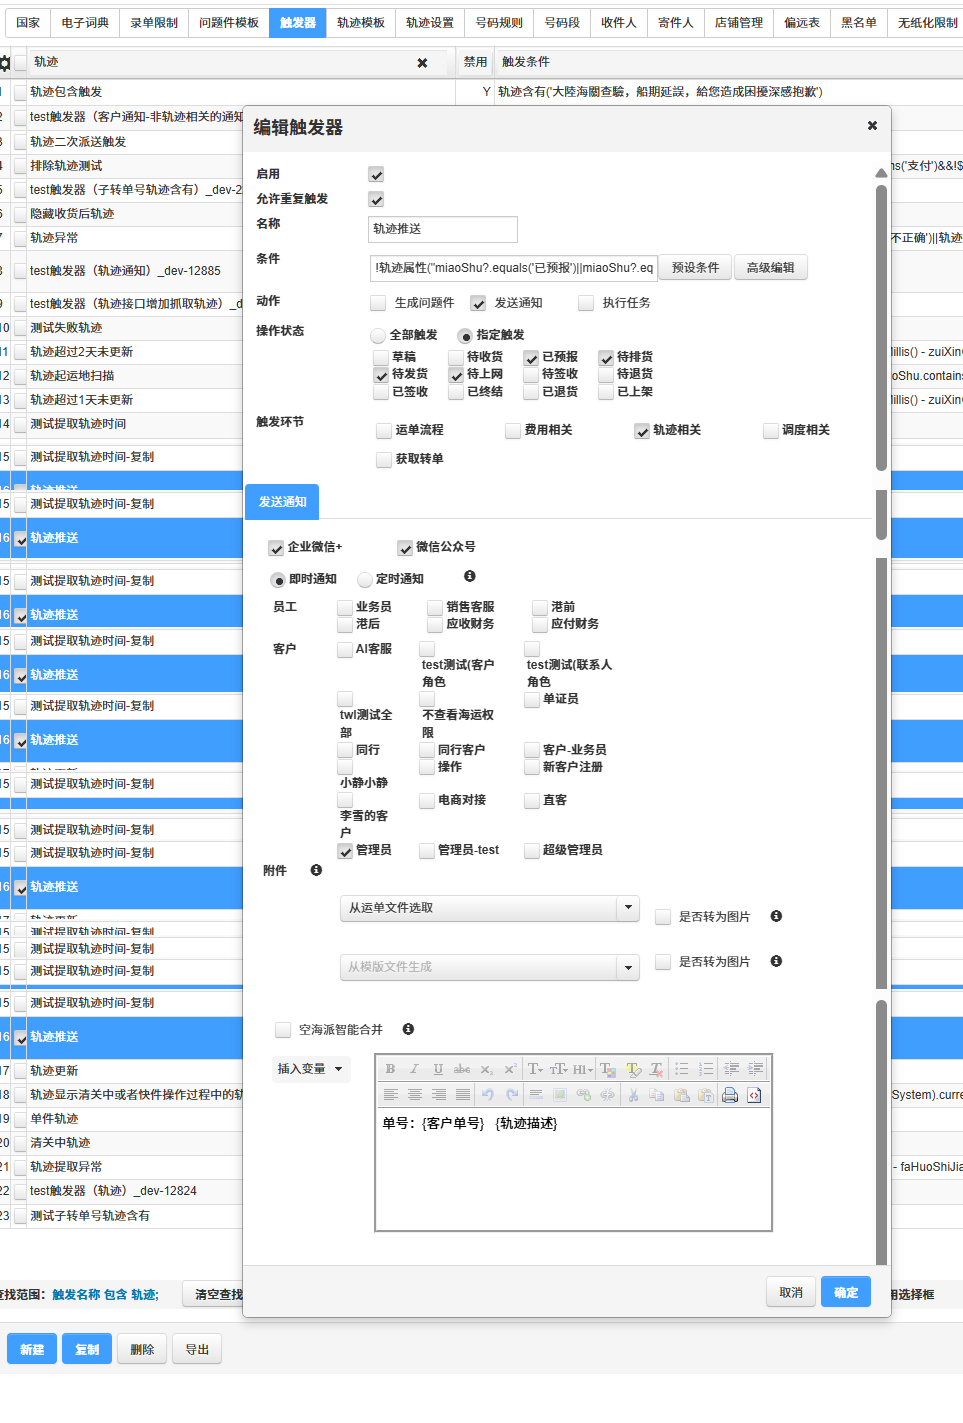The height and width of the screenshot is (1423, 963).
Task: Click the print icon in the editor toolbar
Action: point(730,1095)
